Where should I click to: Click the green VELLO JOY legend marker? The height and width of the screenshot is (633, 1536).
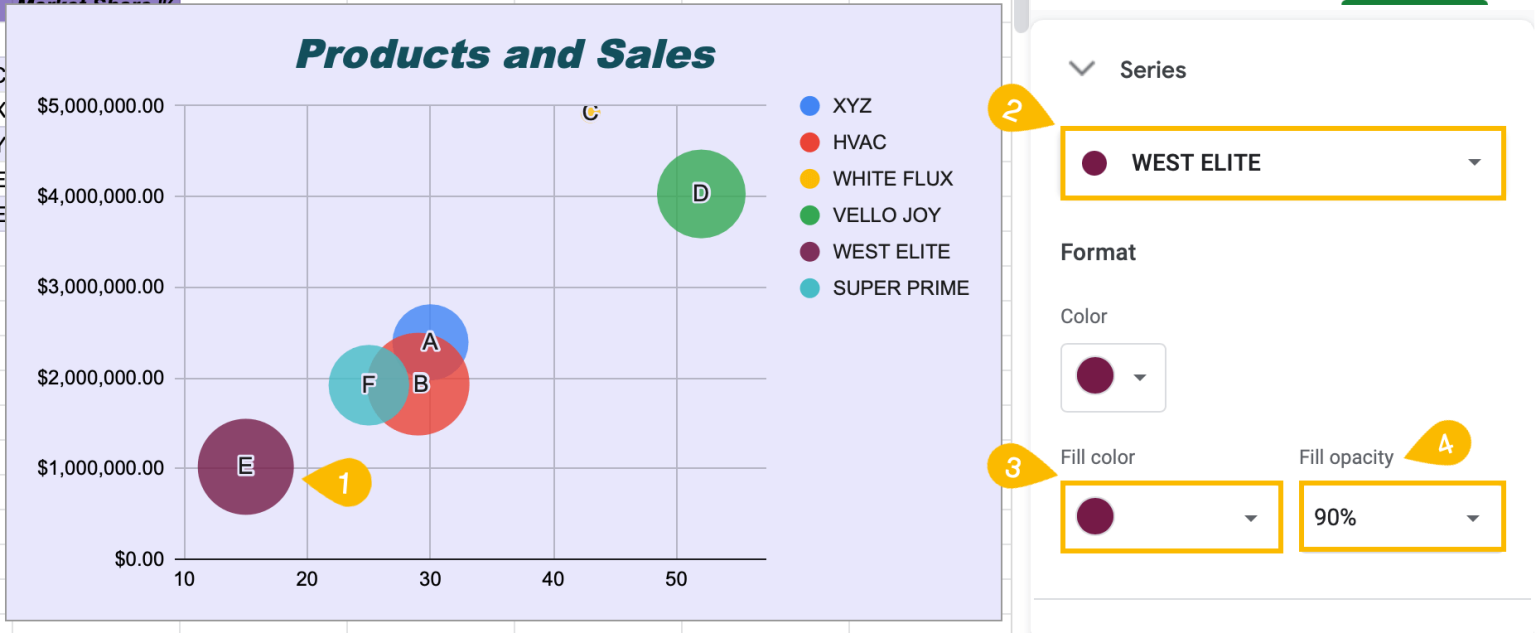tap(810, 215)
